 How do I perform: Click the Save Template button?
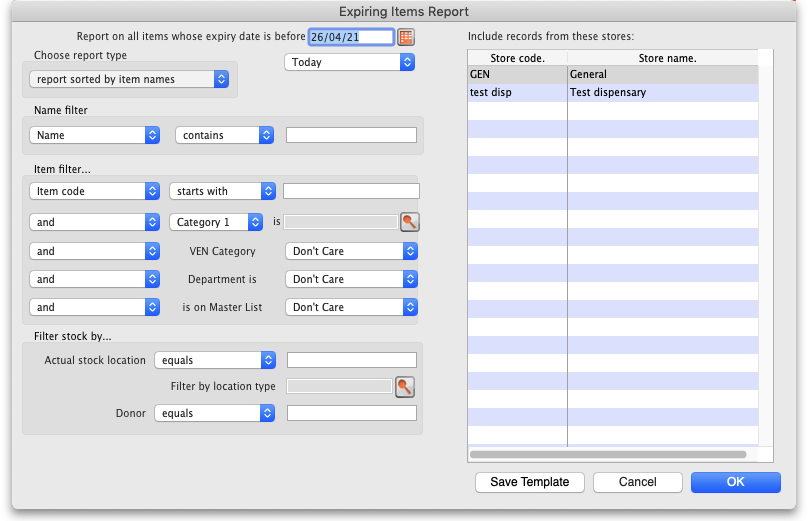coord(529,482)
